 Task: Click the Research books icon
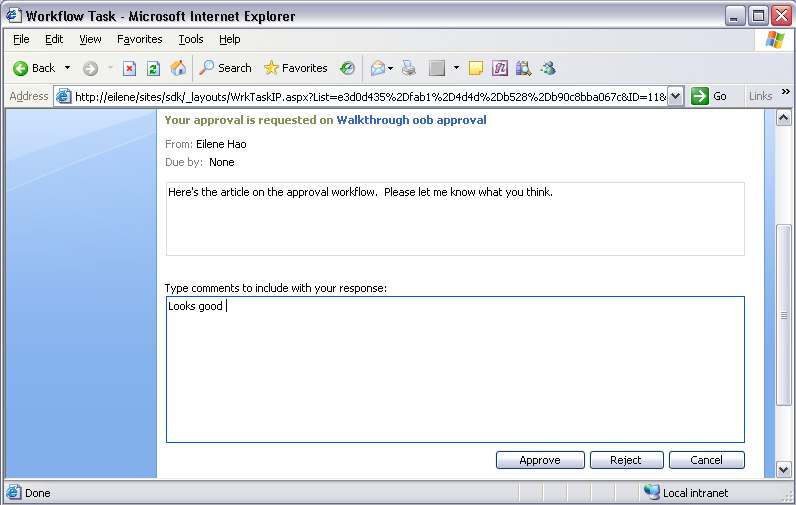click(523, 68)
